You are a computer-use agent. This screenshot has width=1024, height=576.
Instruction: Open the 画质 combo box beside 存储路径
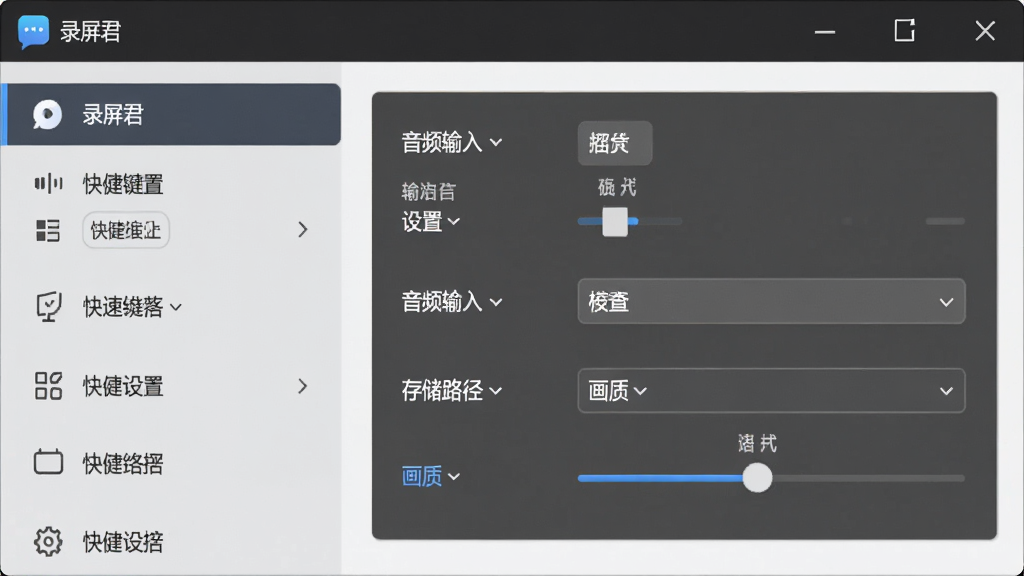point(771,391)
